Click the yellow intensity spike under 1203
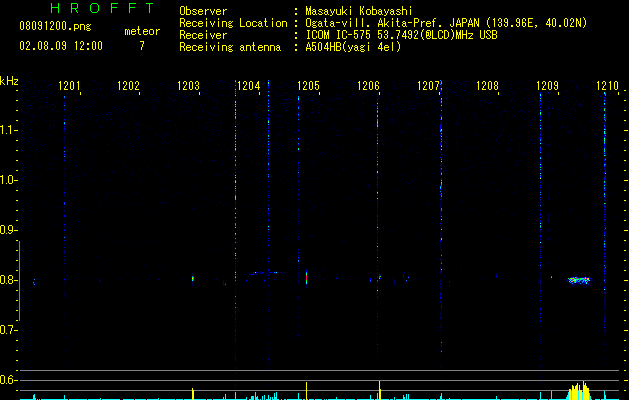629x400 pixels. 193,394
